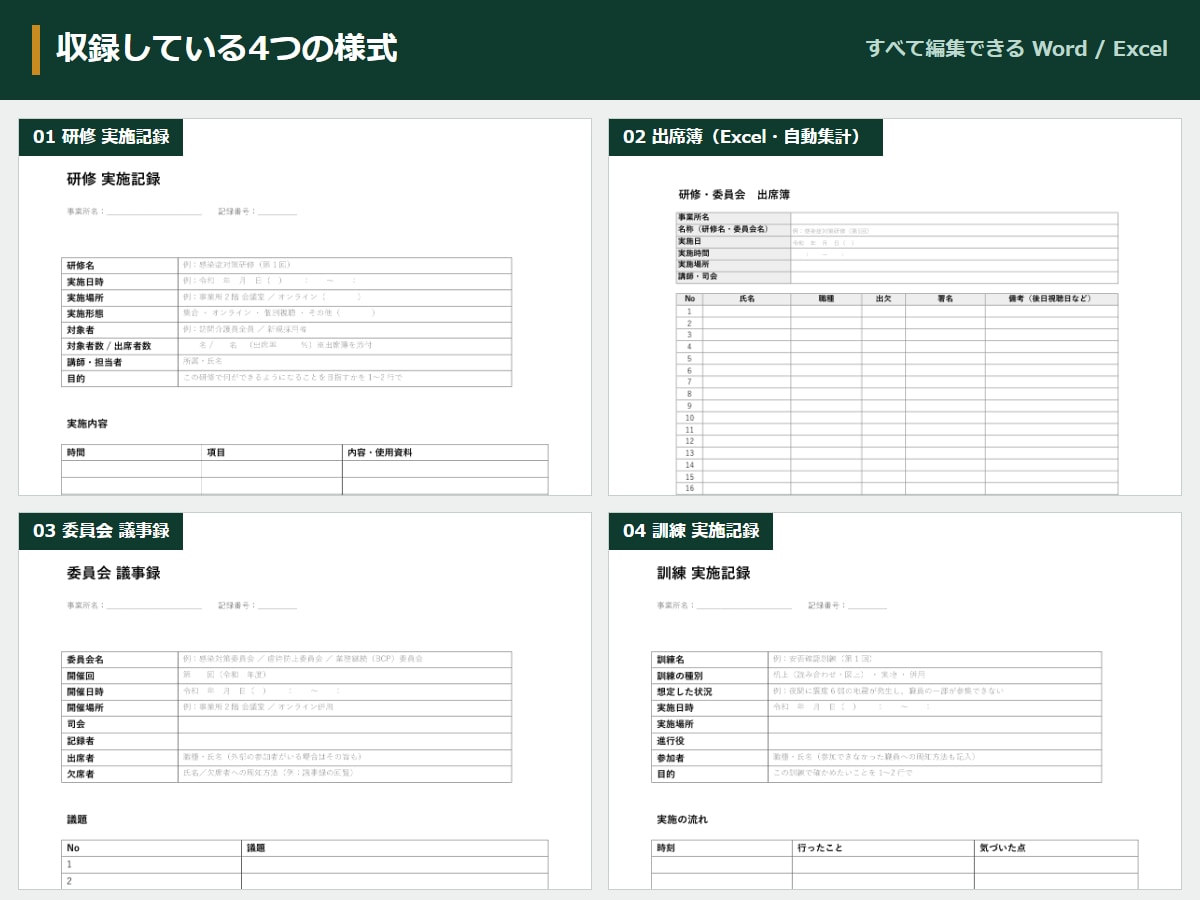Click the 出欠 column header
The image size is (1200, 900).
884,299
